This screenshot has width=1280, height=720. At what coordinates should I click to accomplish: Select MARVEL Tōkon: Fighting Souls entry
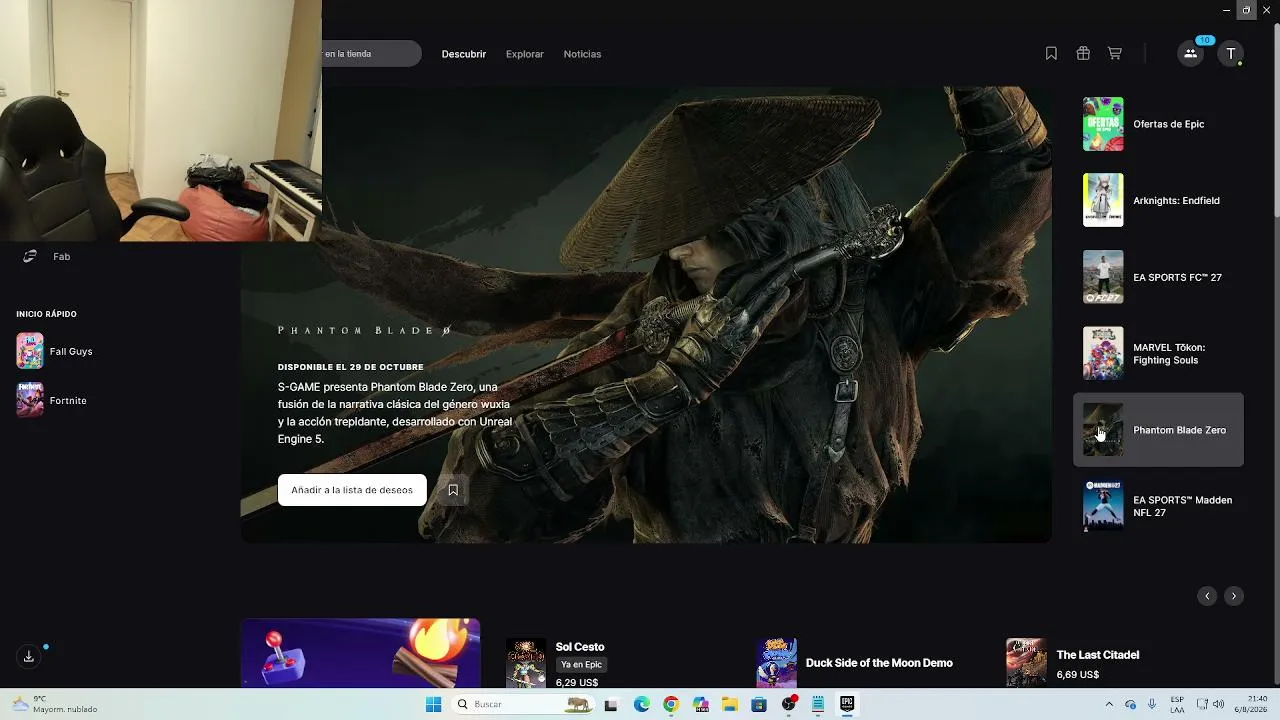[x=1158, y=353]
